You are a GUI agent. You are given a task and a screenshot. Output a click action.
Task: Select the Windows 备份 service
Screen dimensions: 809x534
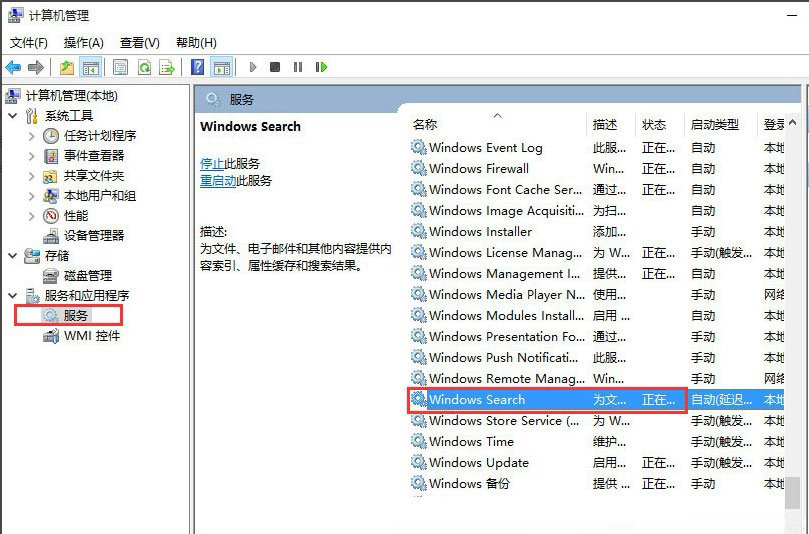pos(597,484)
